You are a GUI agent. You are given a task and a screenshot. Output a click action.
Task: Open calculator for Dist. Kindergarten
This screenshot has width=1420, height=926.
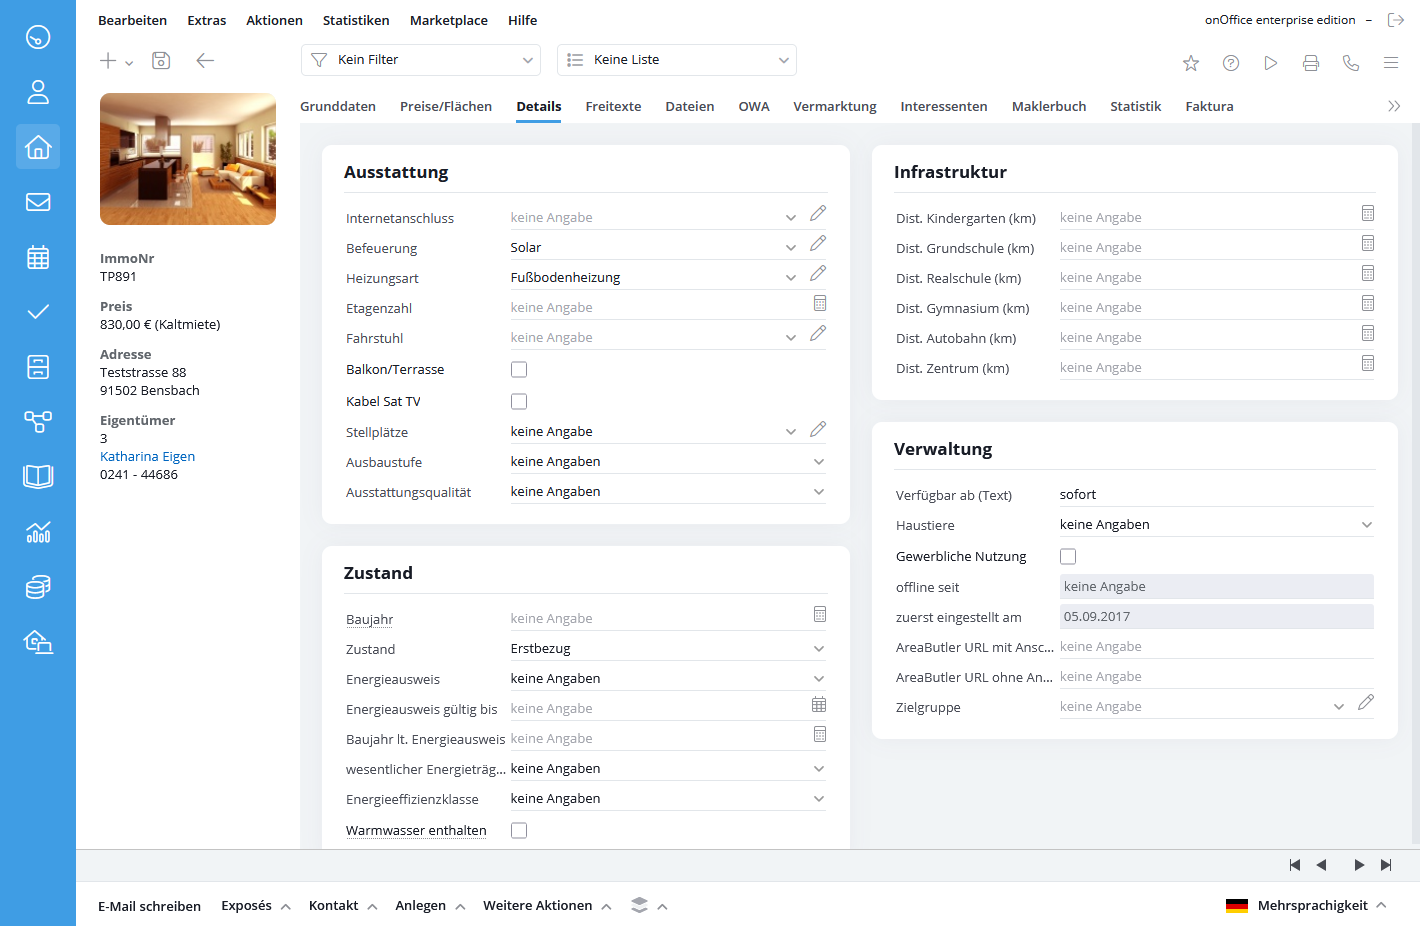pyautogui.click(x=1368, y=213)
